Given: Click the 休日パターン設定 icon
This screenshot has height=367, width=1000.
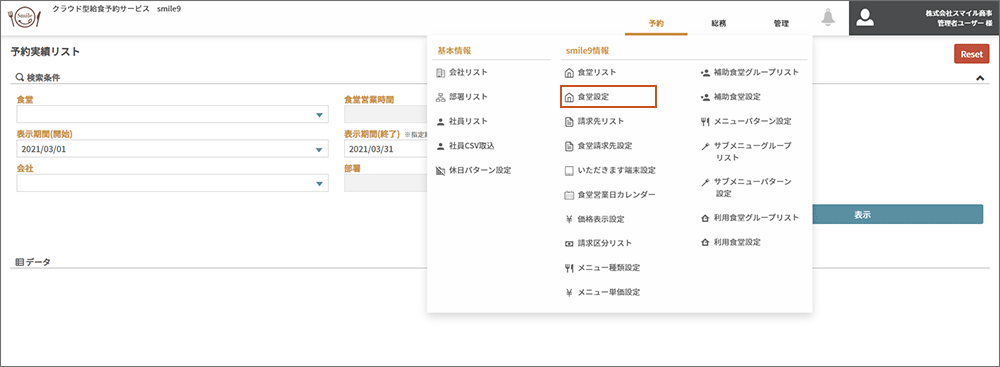Looking at the screenshot, I should click(x=439, y=170).
